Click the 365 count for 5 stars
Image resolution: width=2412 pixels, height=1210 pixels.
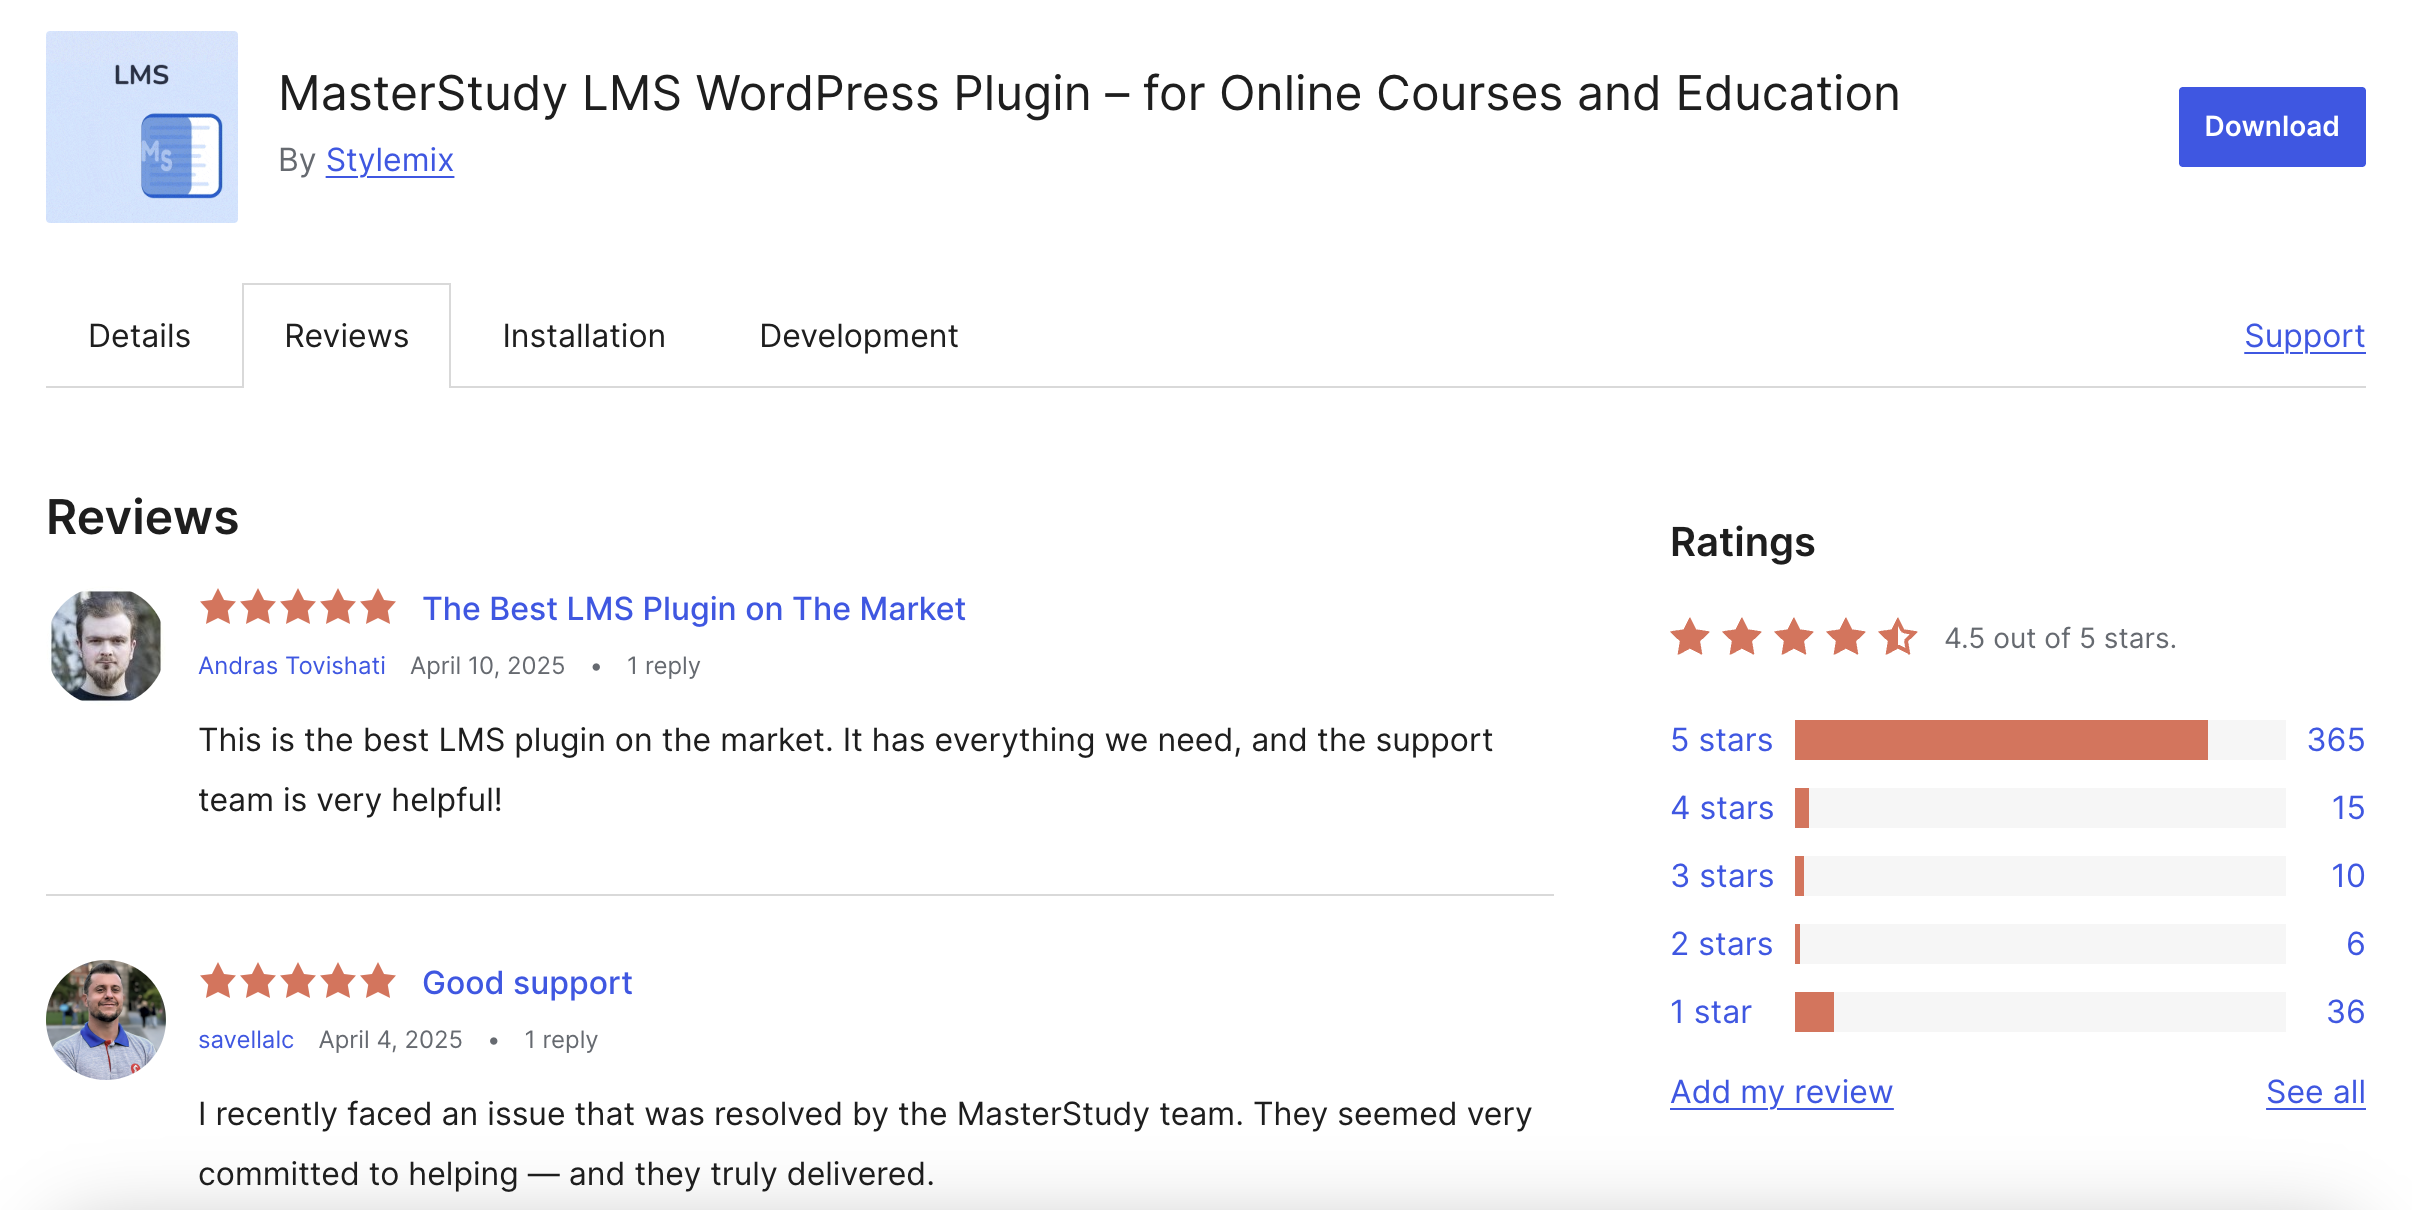(x=2335, y=740)
